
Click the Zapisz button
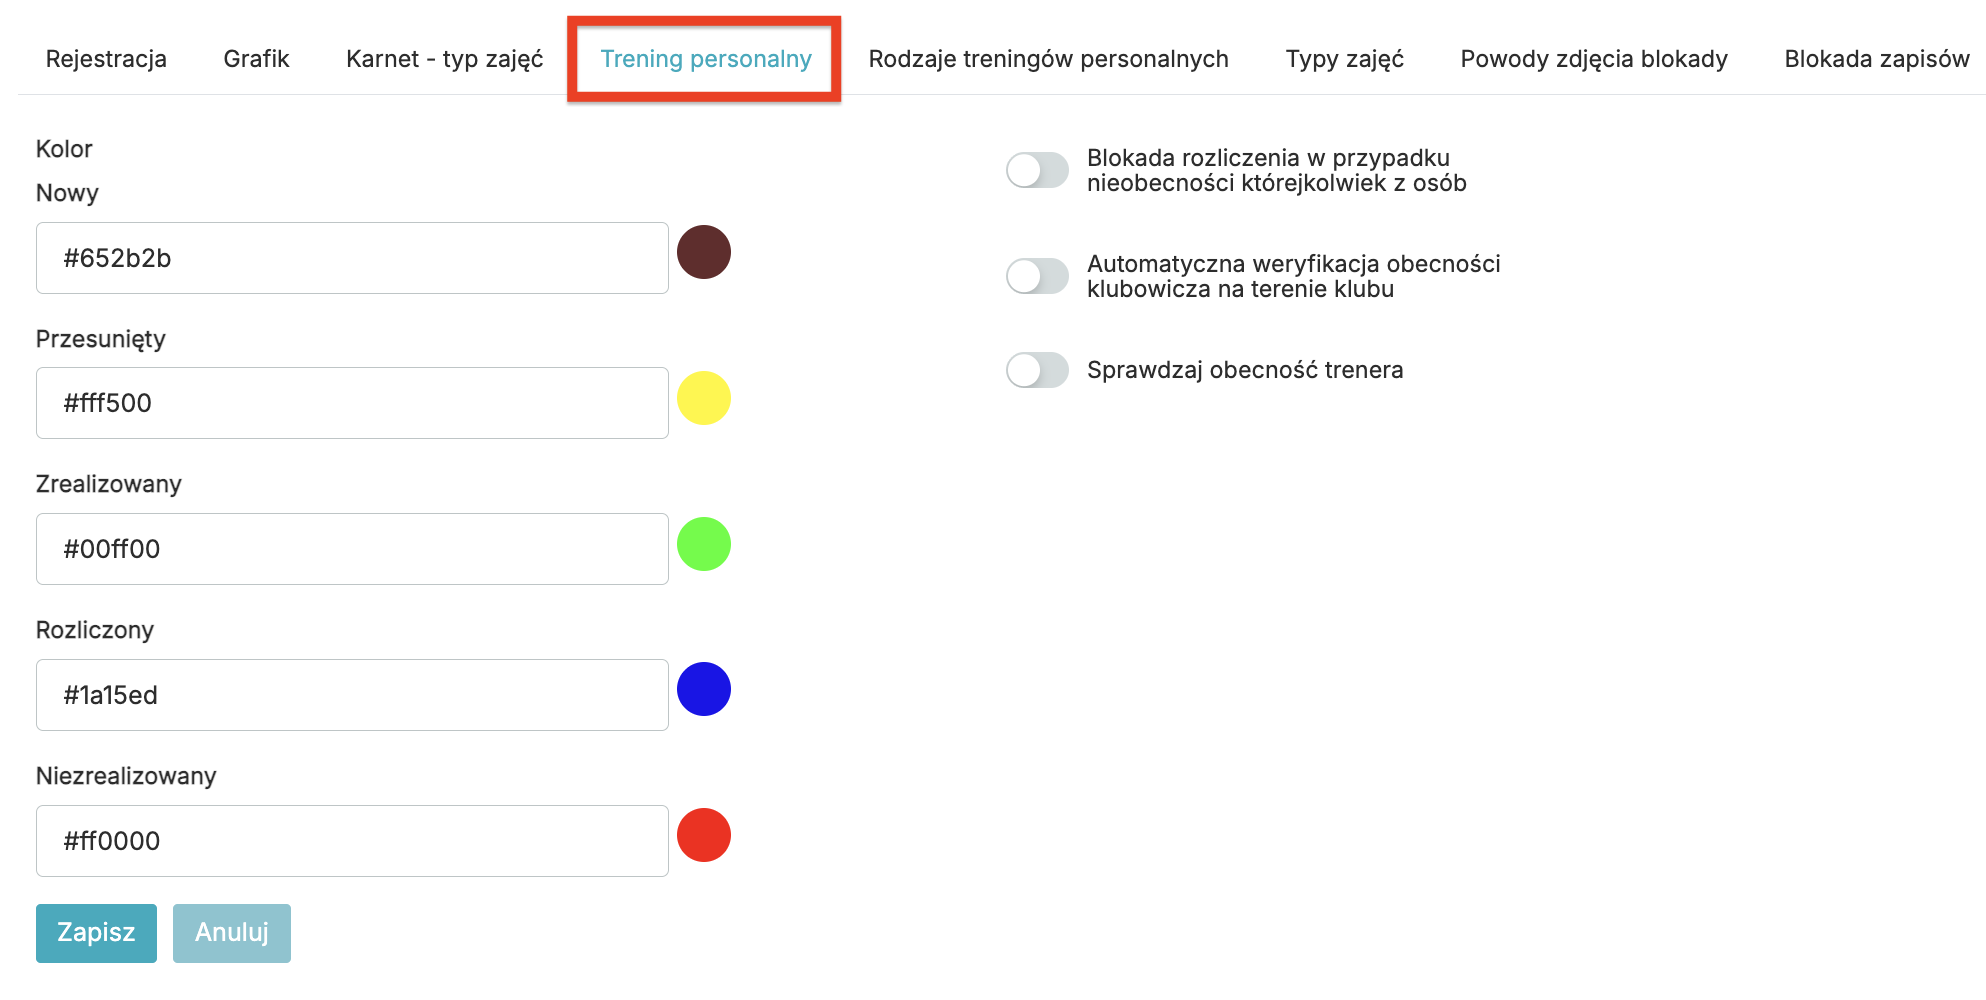[x=96, y=933]
